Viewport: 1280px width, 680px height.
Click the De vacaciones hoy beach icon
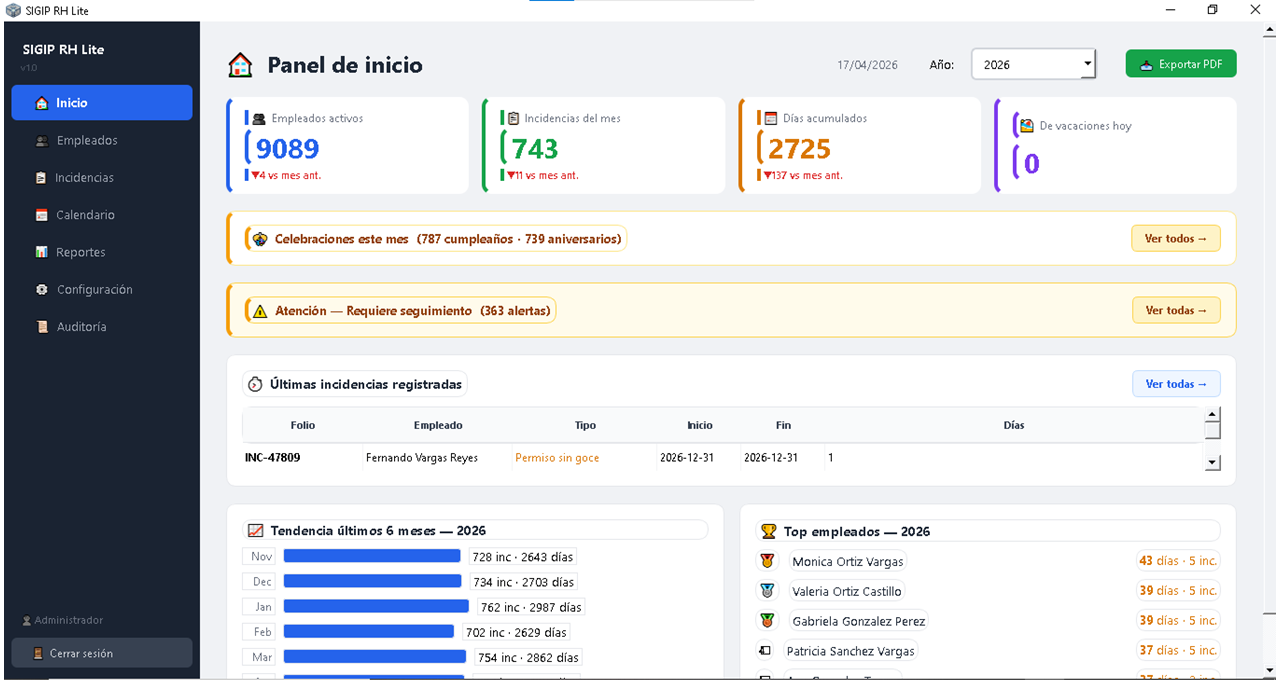tap(1026, 126)
